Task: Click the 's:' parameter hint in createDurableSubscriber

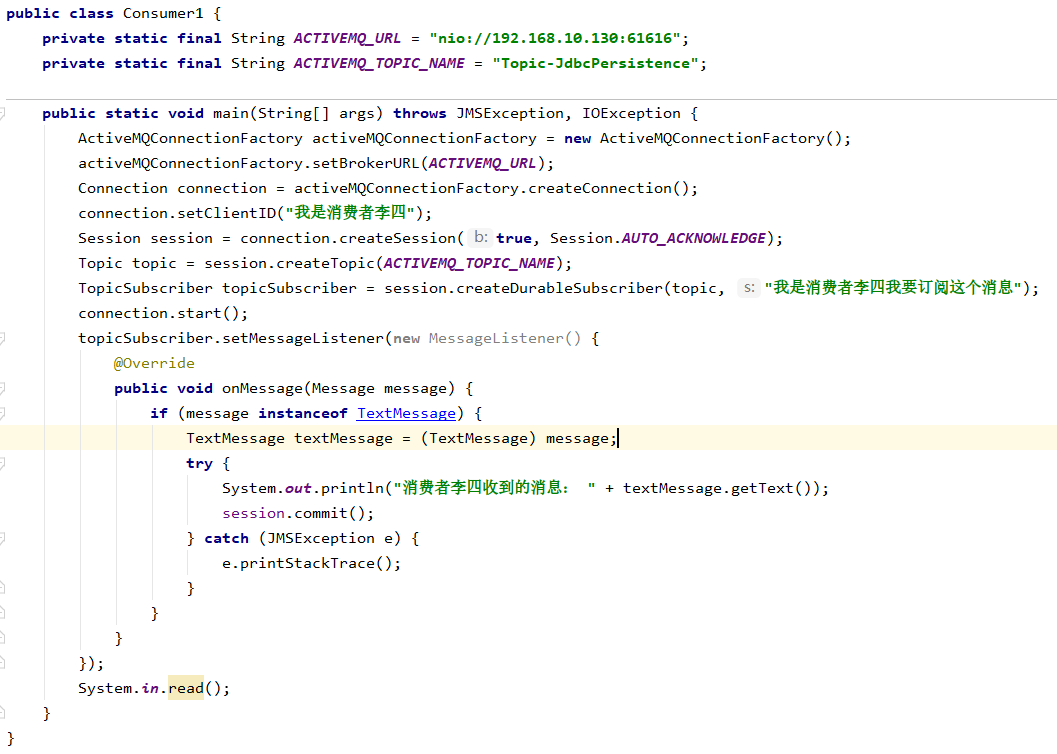Action: (x=747, y=288)
